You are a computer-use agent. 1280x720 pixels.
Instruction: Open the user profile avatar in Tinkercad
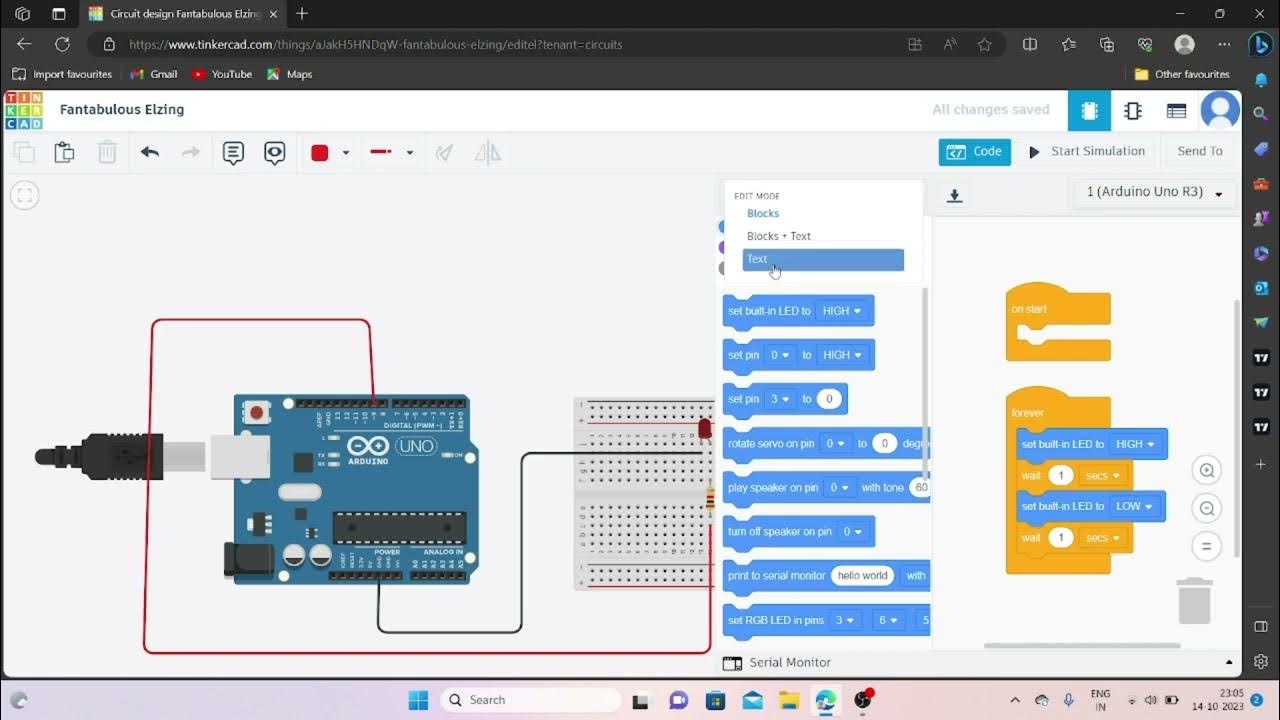tap(1220, 111)
